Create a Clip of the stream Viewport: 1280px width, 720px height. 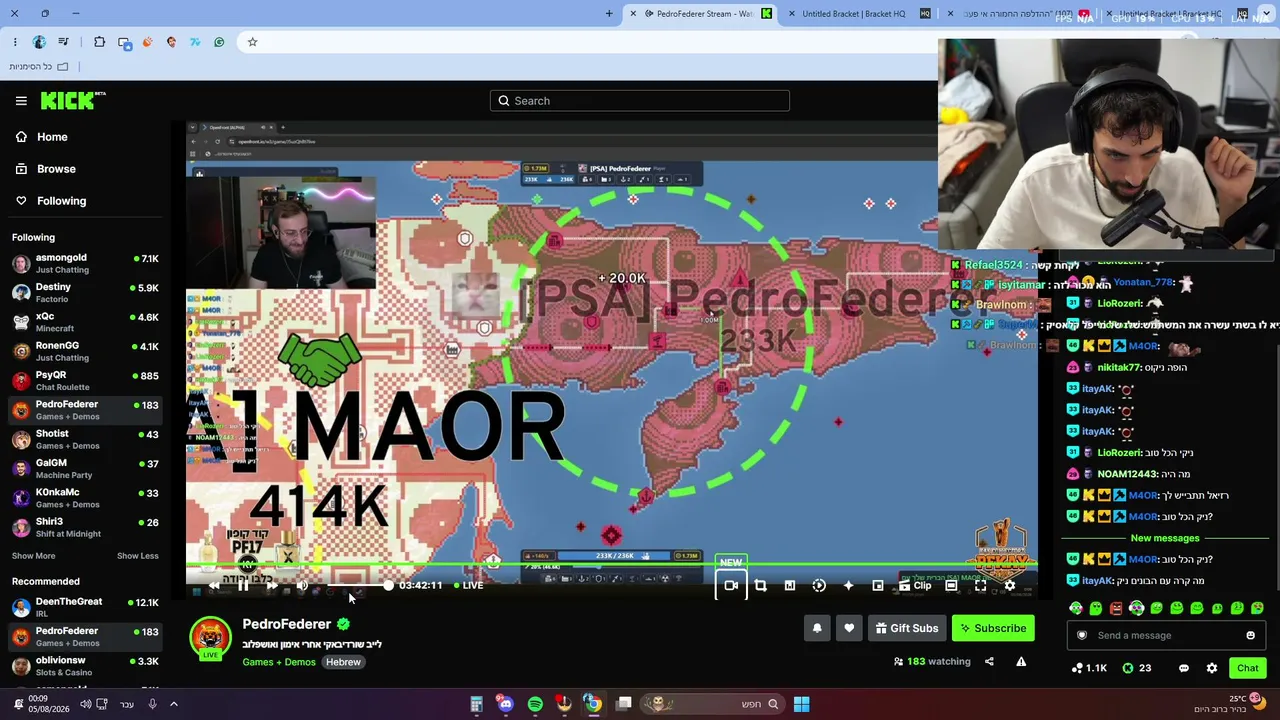coord(914,586)
